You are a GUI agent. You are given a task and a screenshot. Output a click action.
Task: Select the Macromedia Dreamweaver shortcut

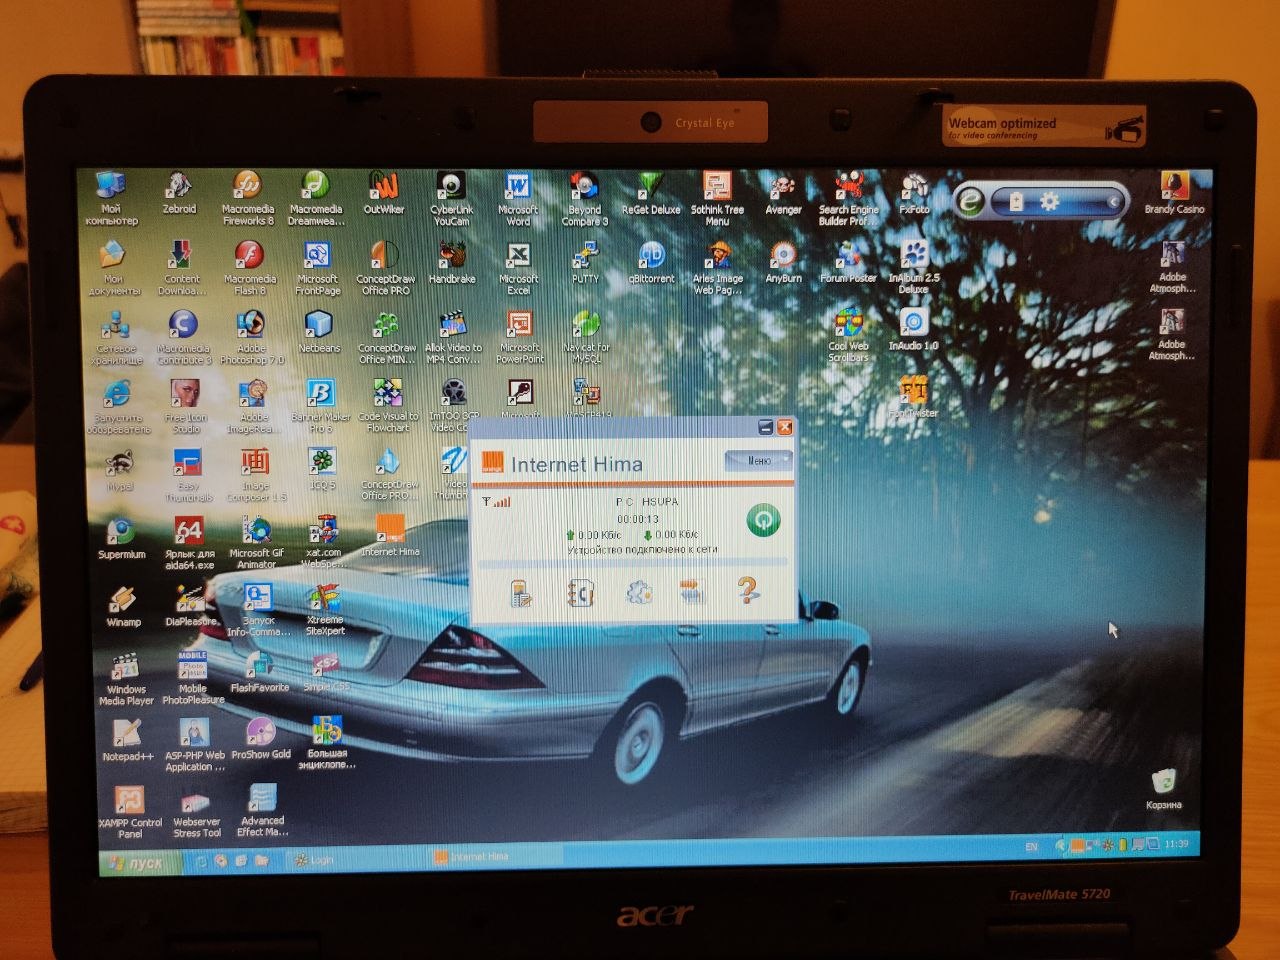pos(316,198)
